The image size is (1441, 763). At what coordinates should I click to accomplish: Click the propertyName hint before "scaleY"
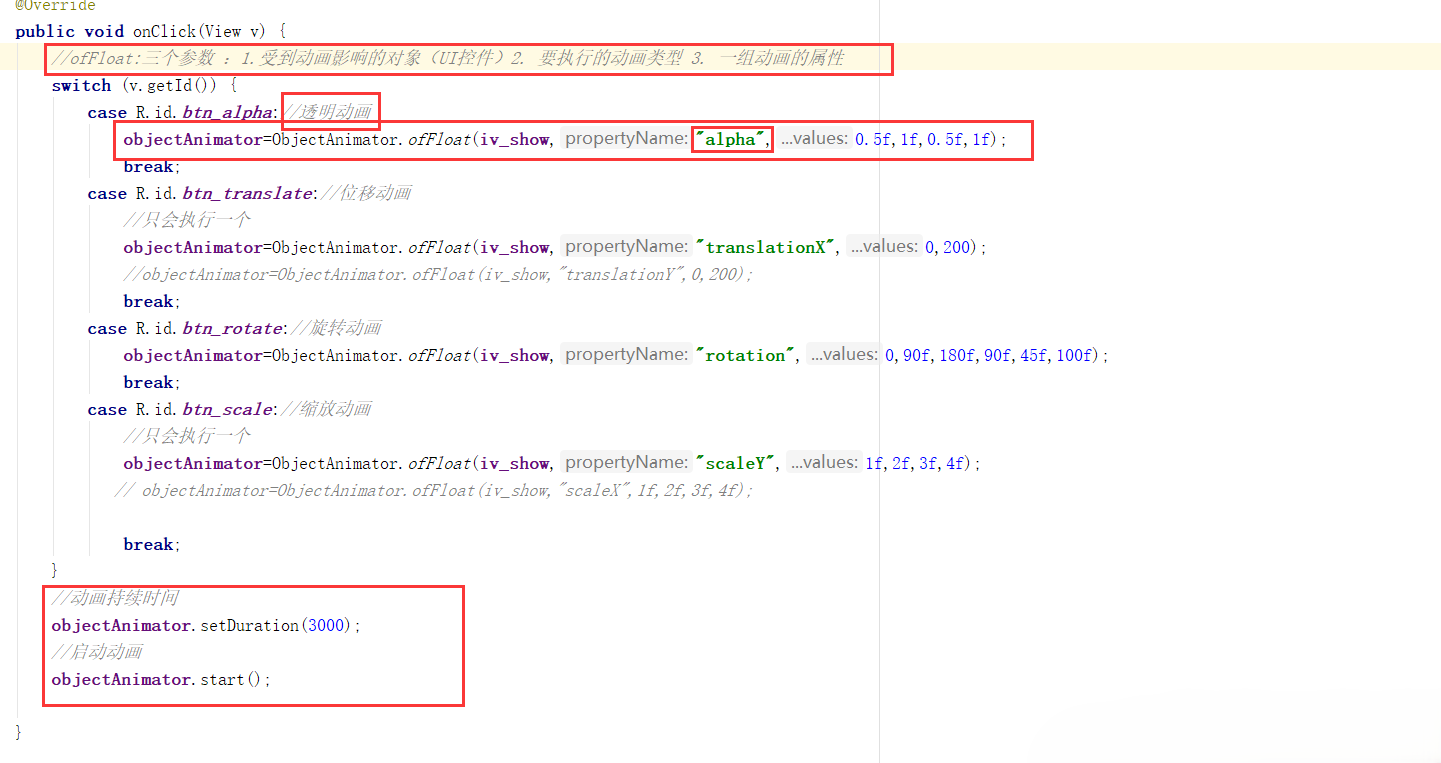point(626,463)
